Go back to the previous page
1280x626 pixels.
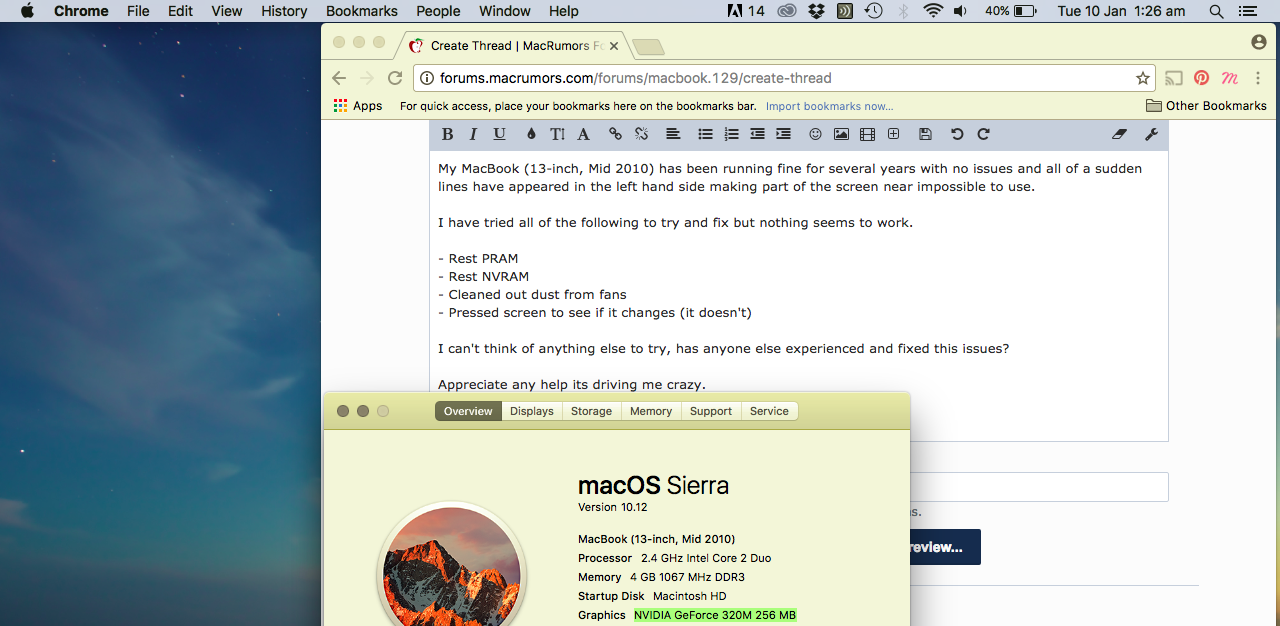(339, 78)
